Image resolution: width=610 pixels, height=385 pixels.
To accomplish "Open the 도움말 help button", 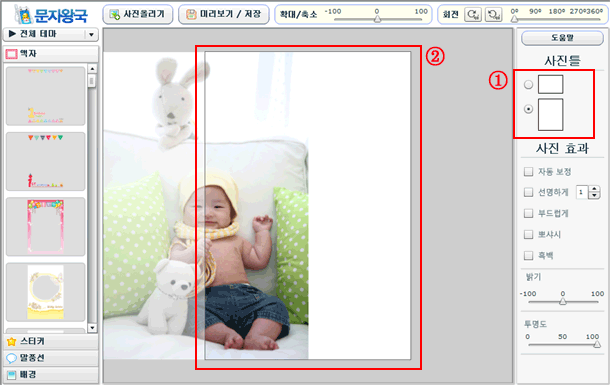I will click(x=562, y=38).
